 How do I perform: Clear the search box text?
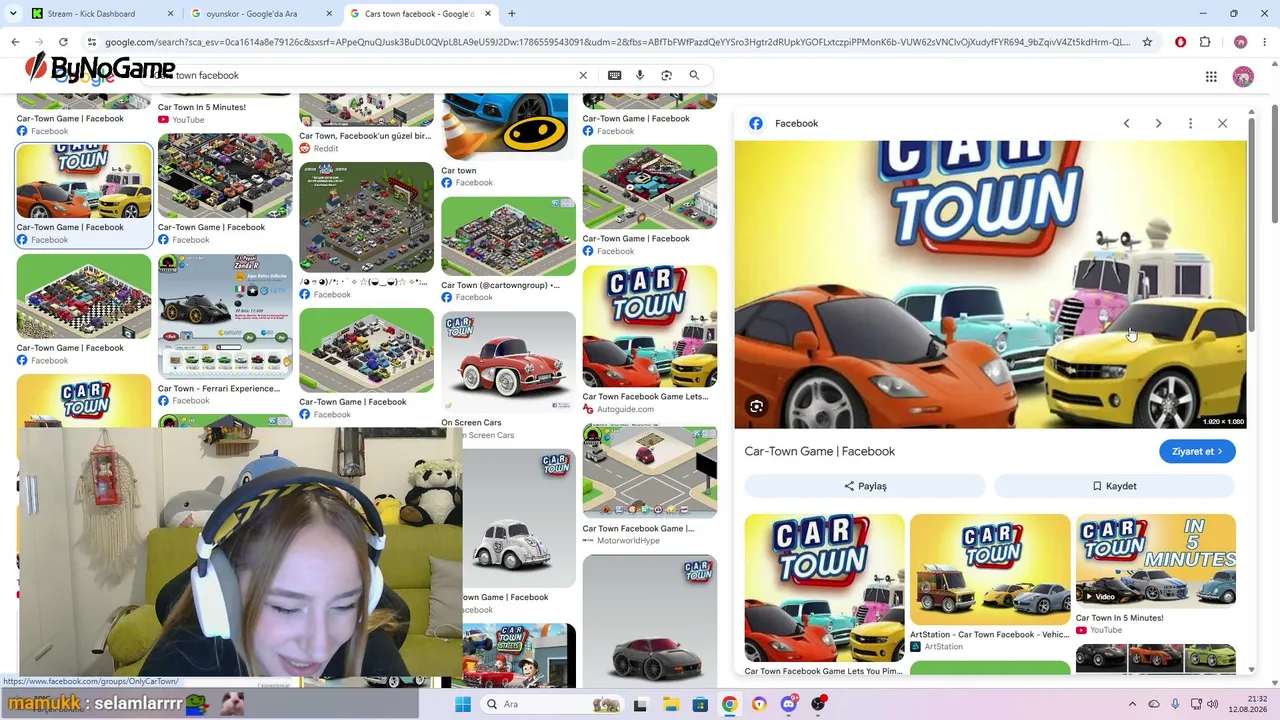[583, 75]
